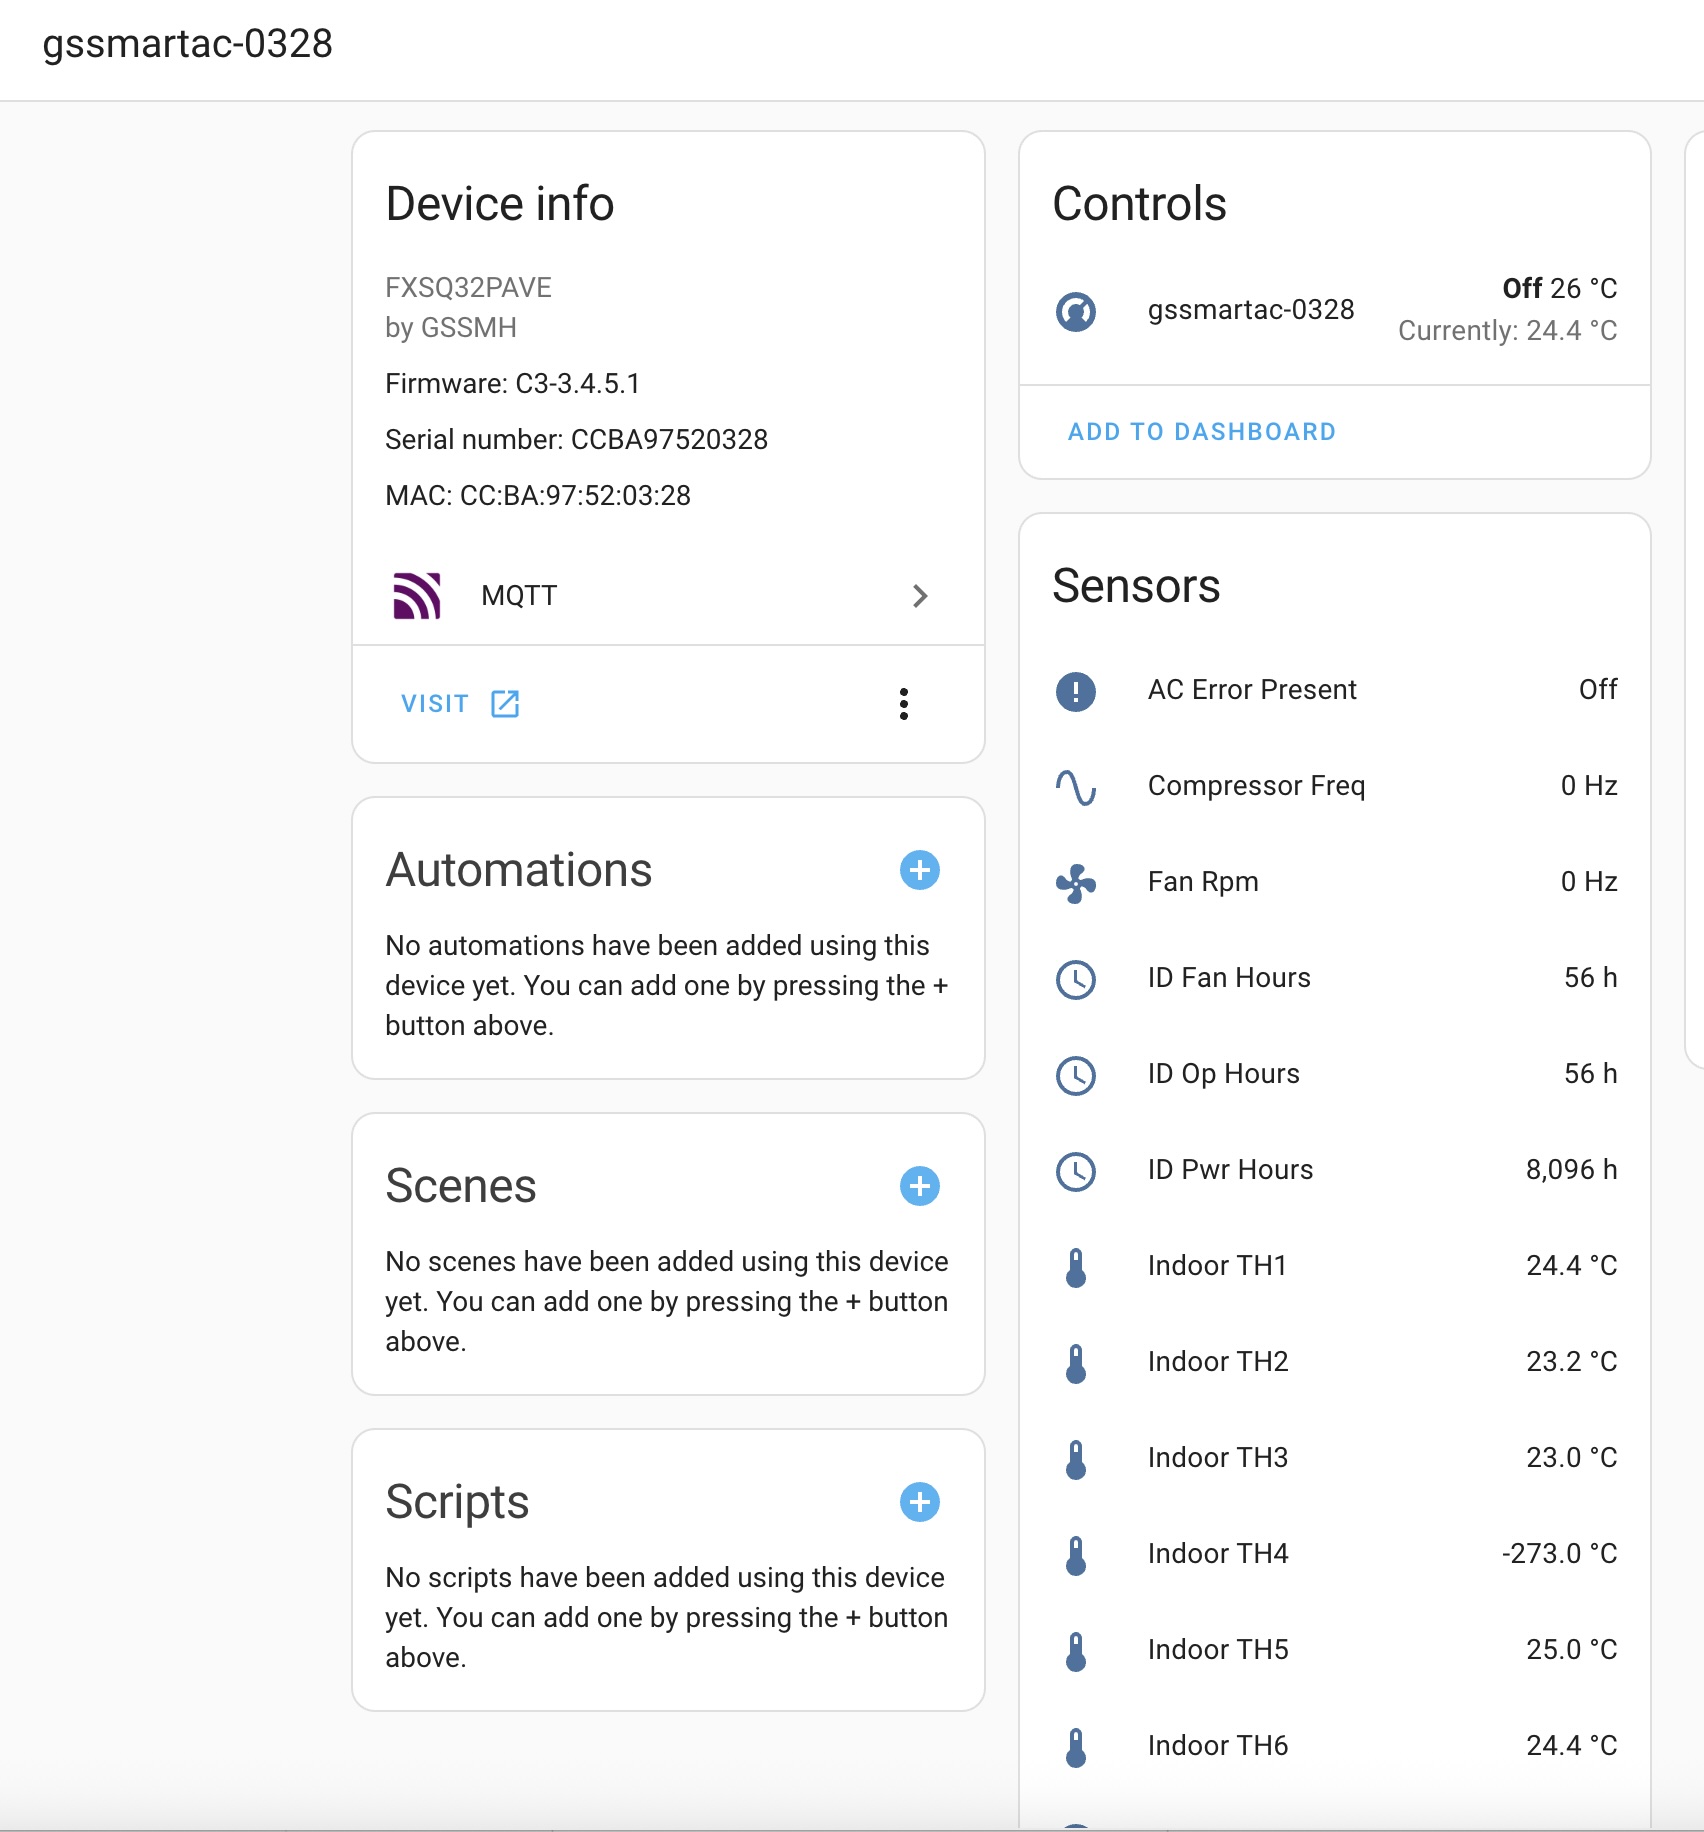1704x1832 pixels.
Task: Click the AC Error Present alert icon
Action: (1076, 691)
